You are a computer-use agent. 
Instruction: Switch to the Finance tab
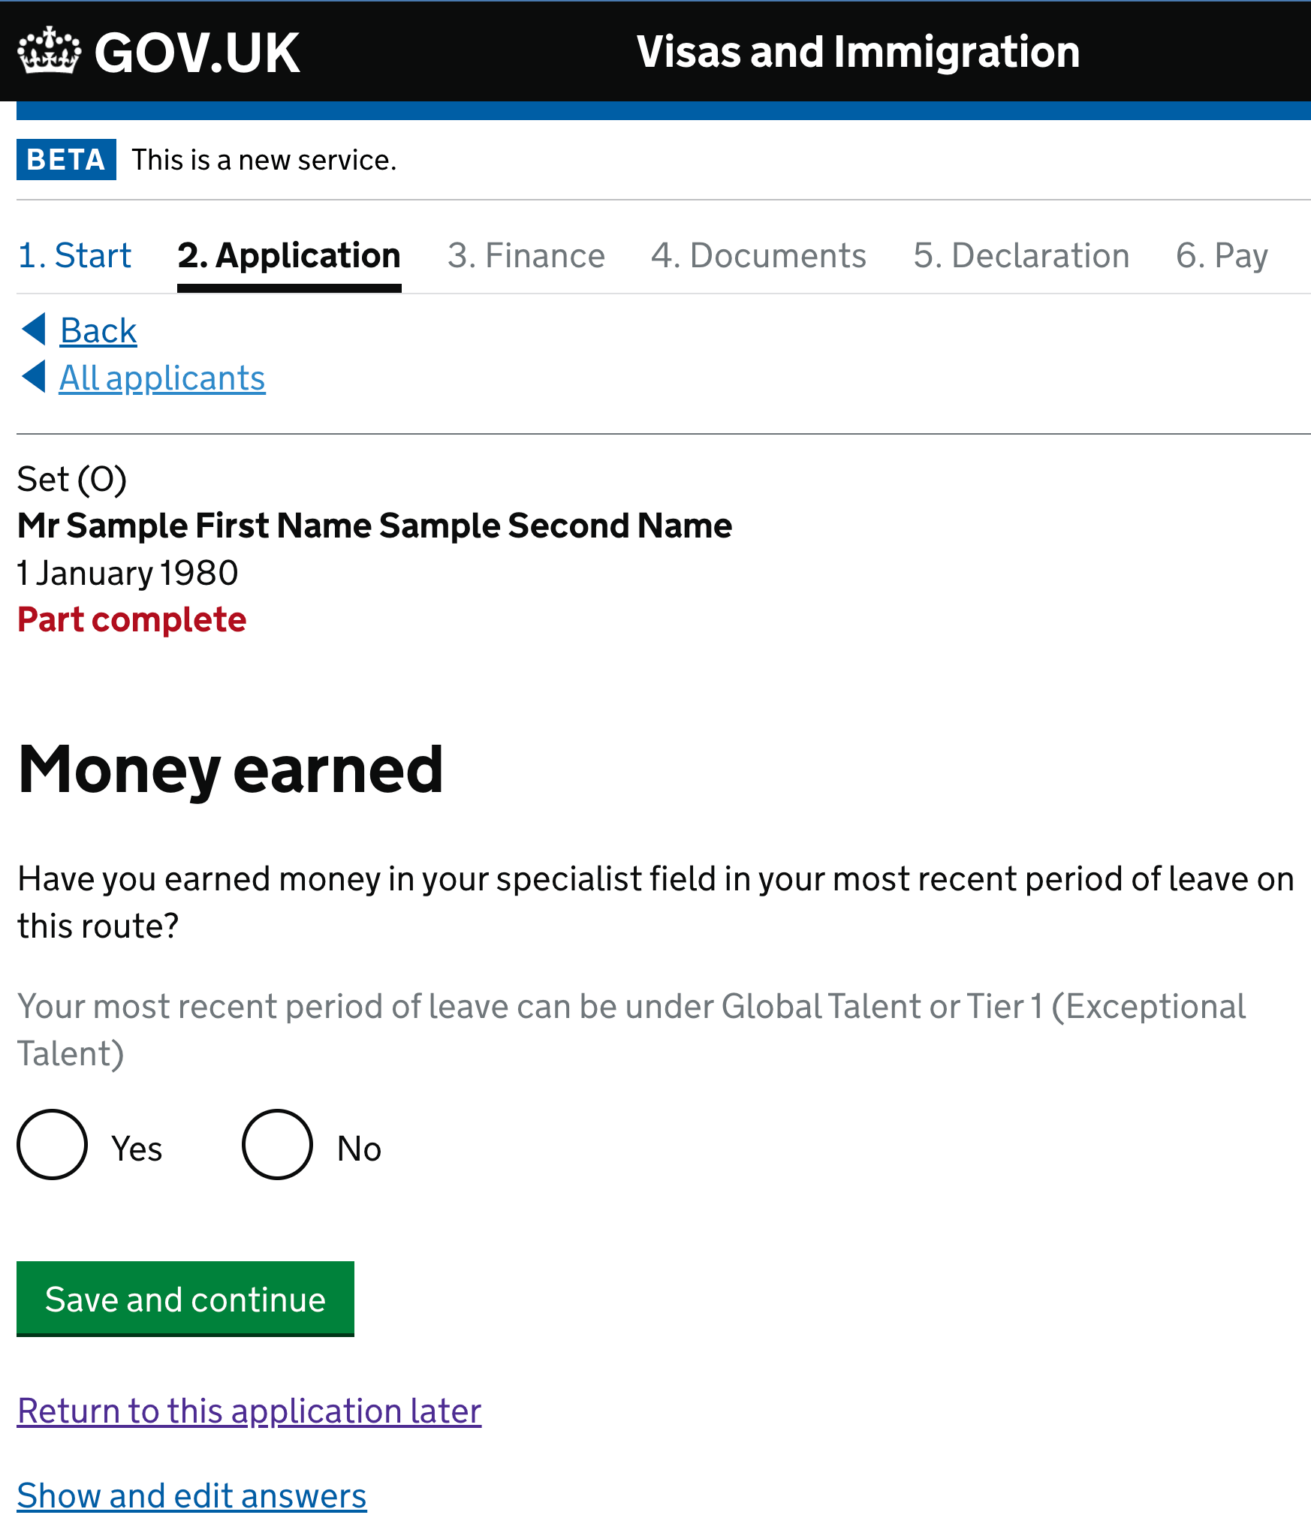click(x=526, y=256)
